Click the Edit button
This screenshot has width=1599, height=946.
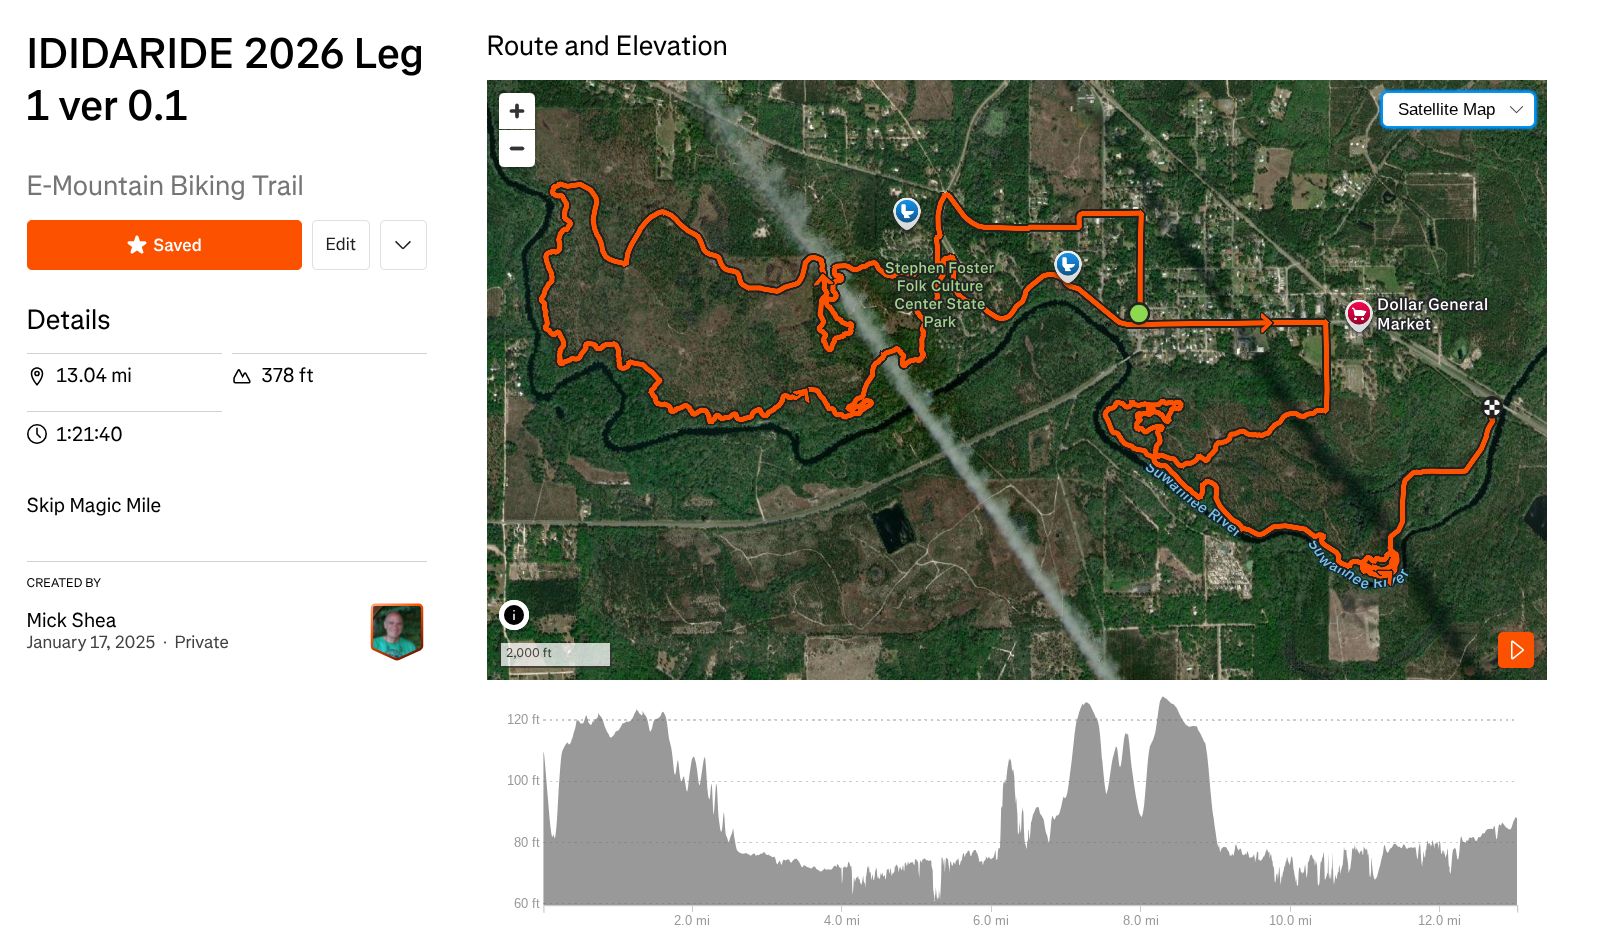click(340, 245)
